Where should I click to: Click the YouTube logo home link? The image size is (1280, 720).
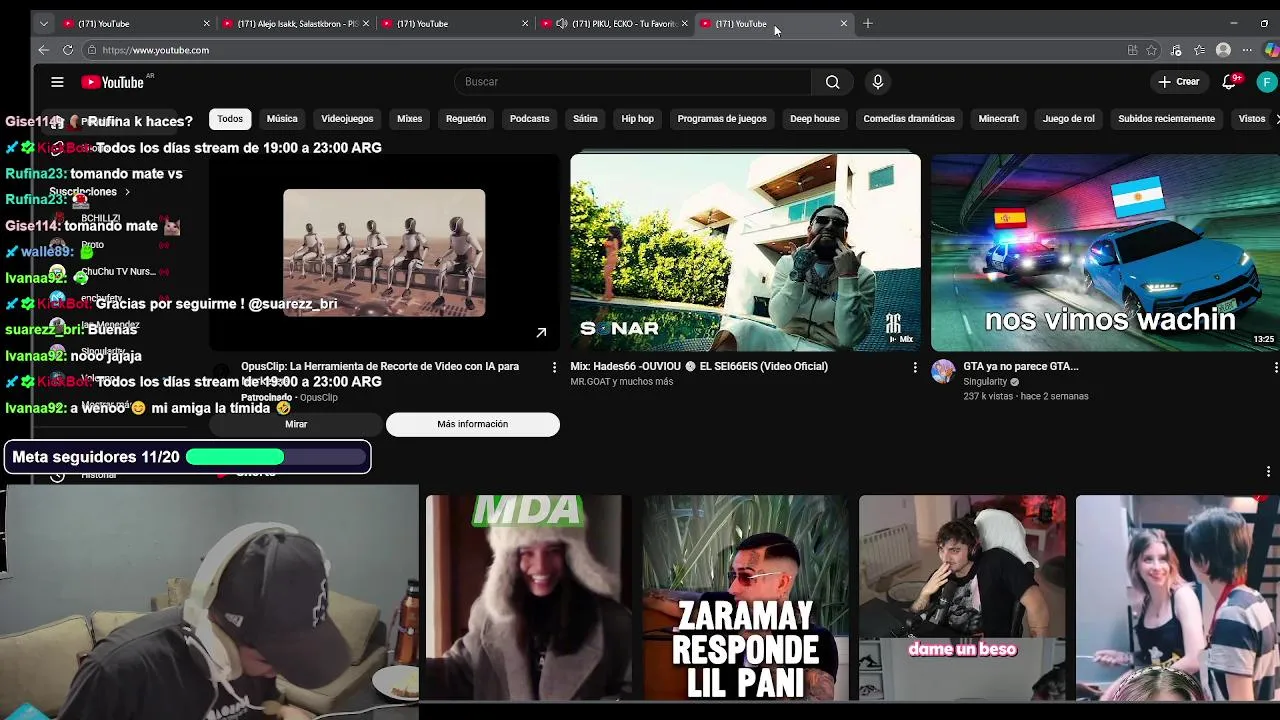click(113, 82)
